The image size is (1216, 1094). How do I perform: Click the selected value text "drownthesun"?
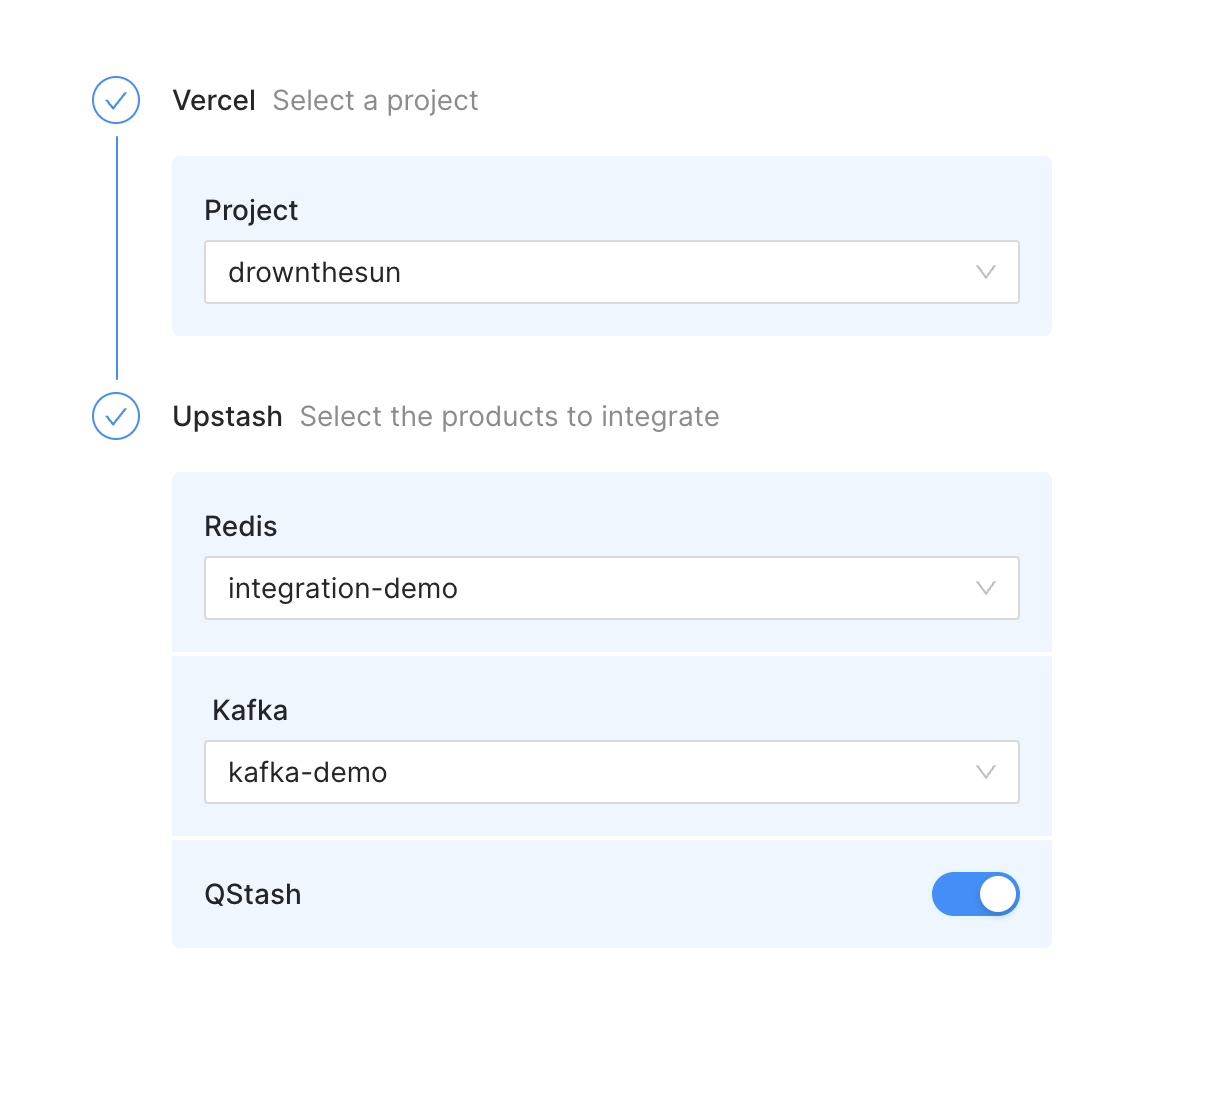tap(314, 273)
